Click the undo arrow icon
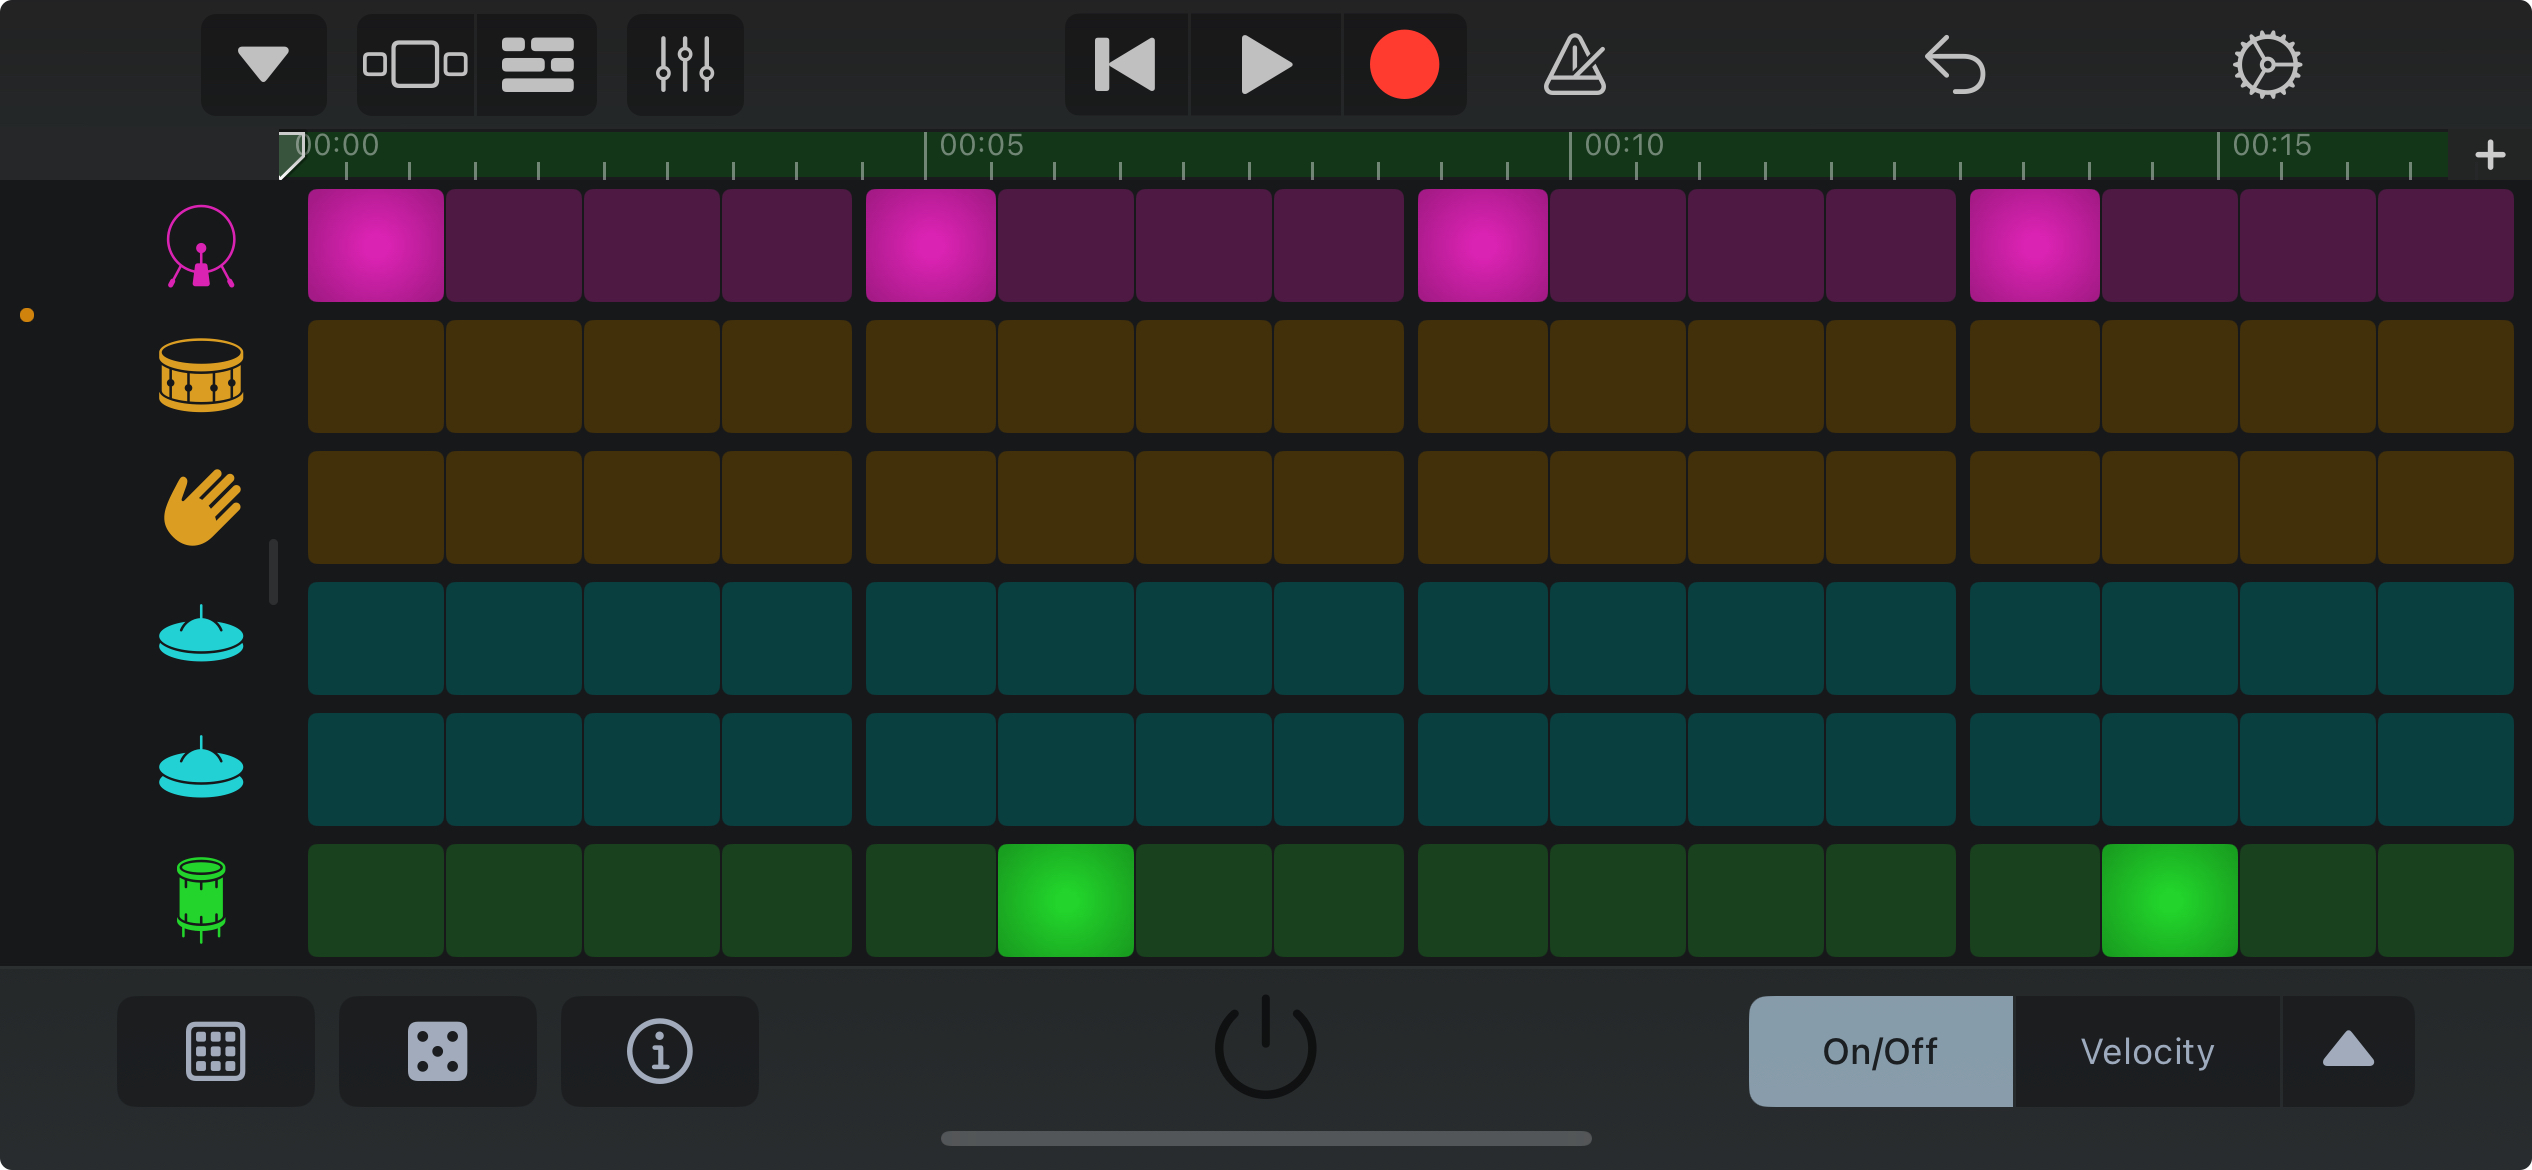 1955,65
